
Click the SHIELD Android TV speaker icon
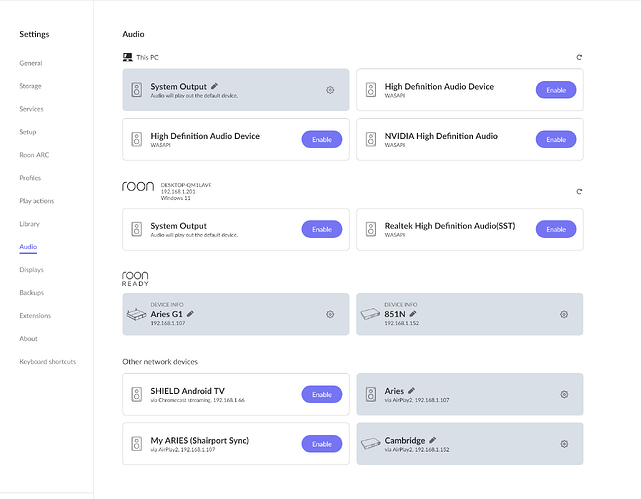click(137, 394)
